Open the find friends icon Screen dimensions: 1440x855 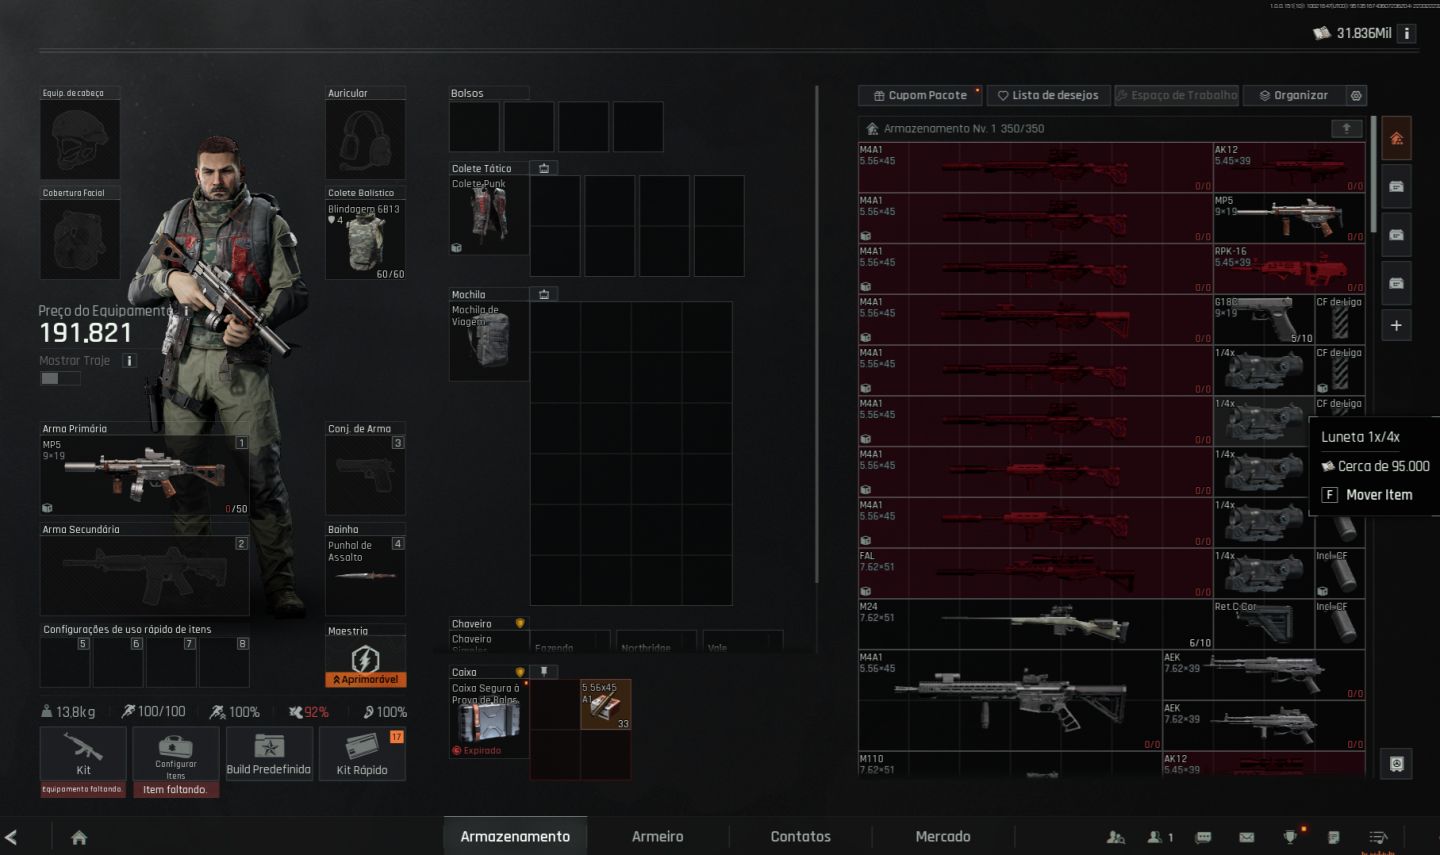[1116, 837]
